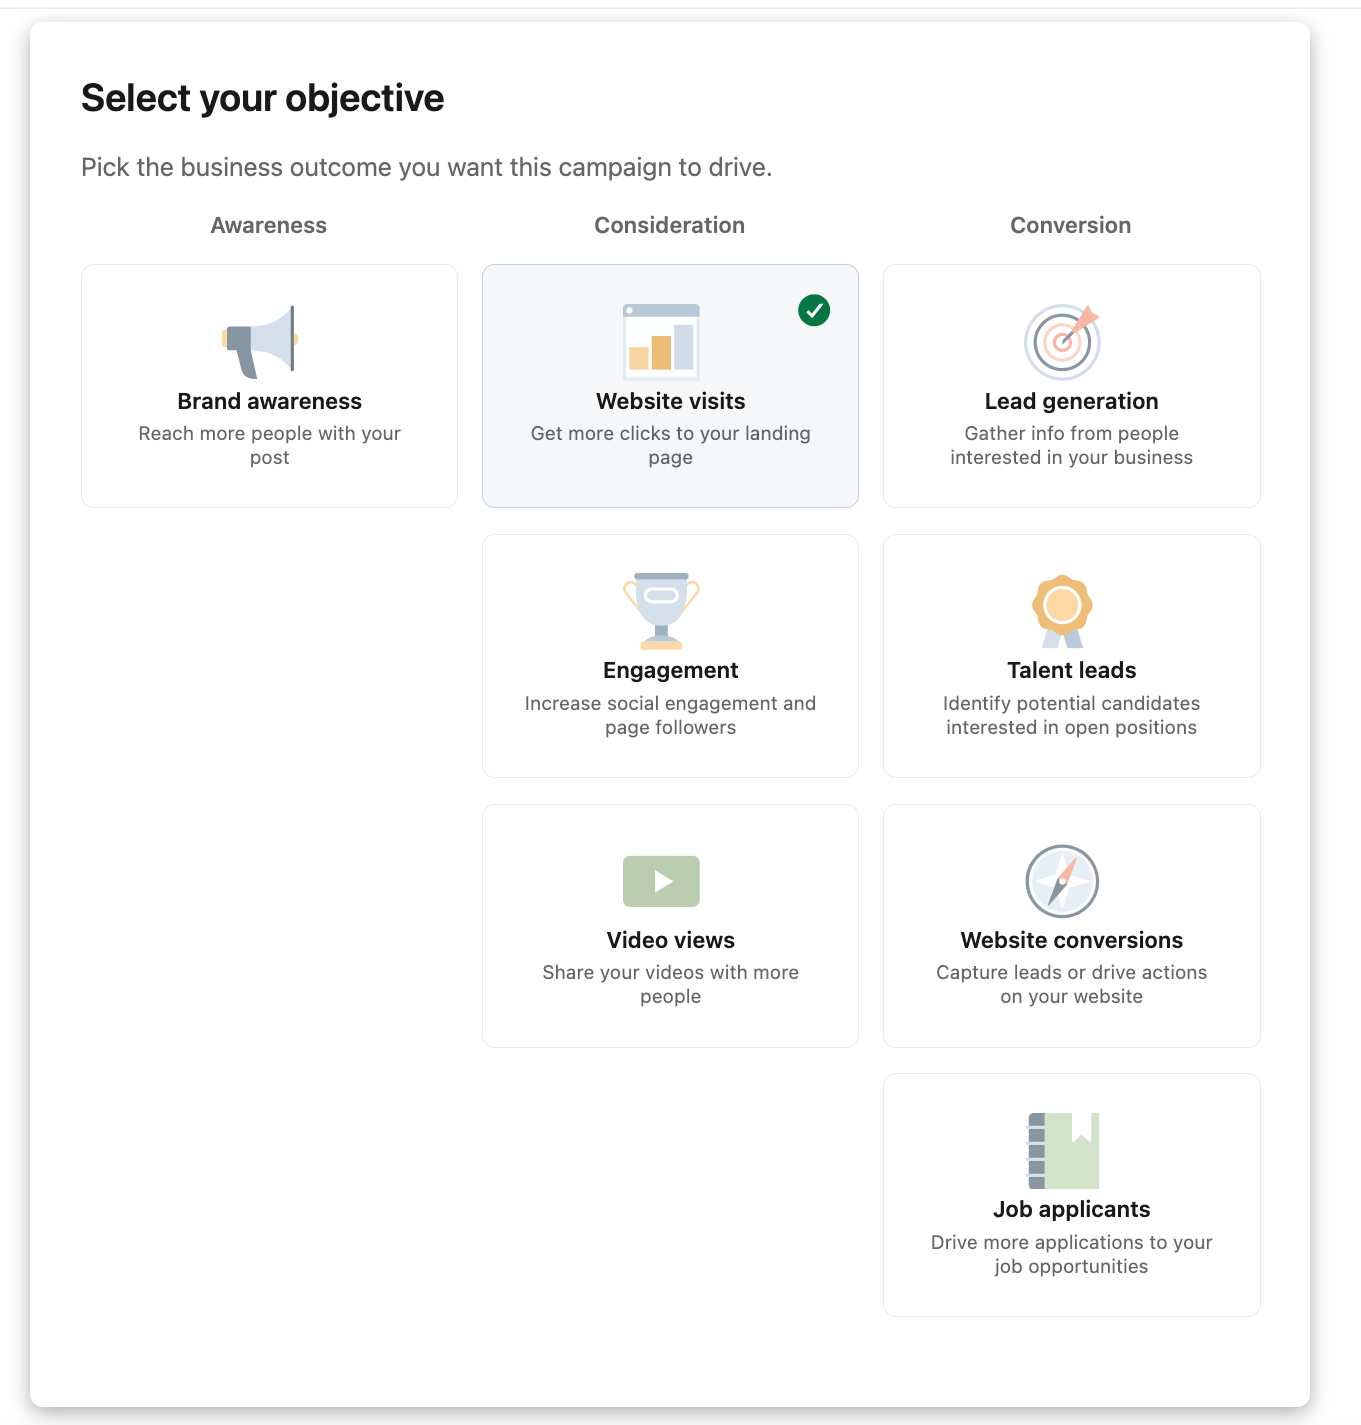Select the Engagement objective title
1361x1425 pixels.
point(670,671)
